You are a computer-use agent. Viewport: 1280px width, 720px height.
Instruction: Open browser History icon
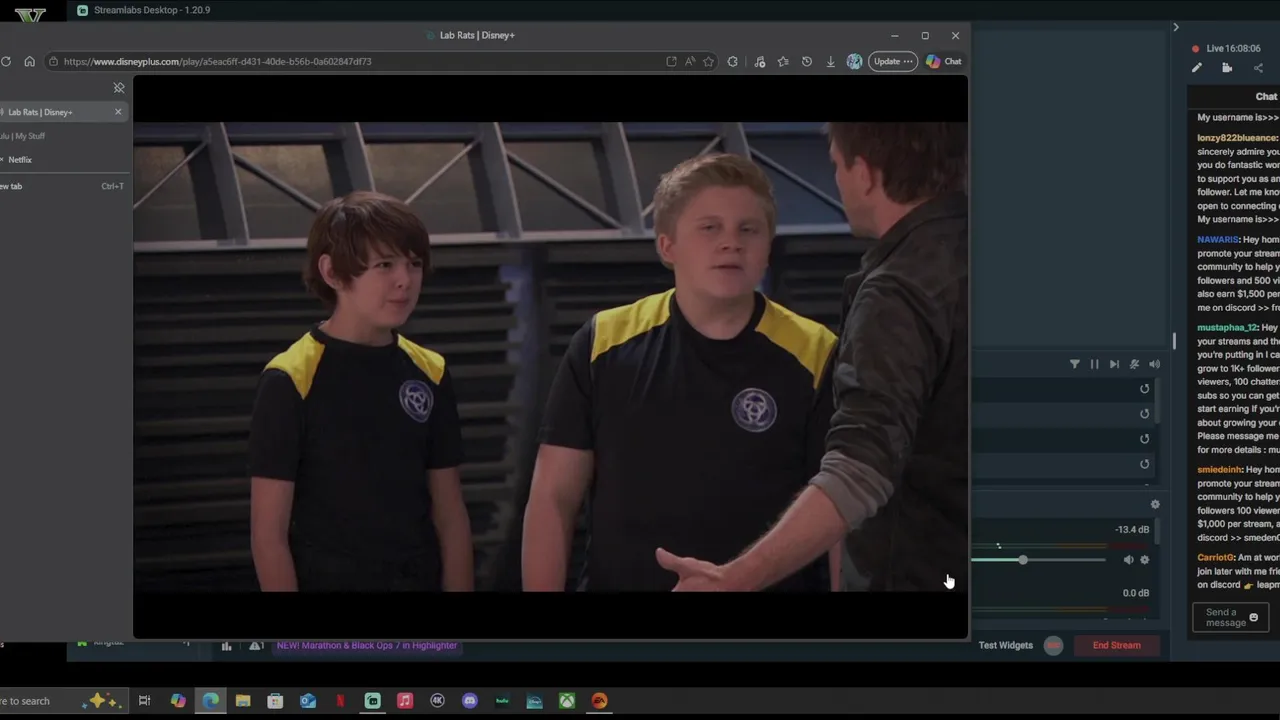807,62
